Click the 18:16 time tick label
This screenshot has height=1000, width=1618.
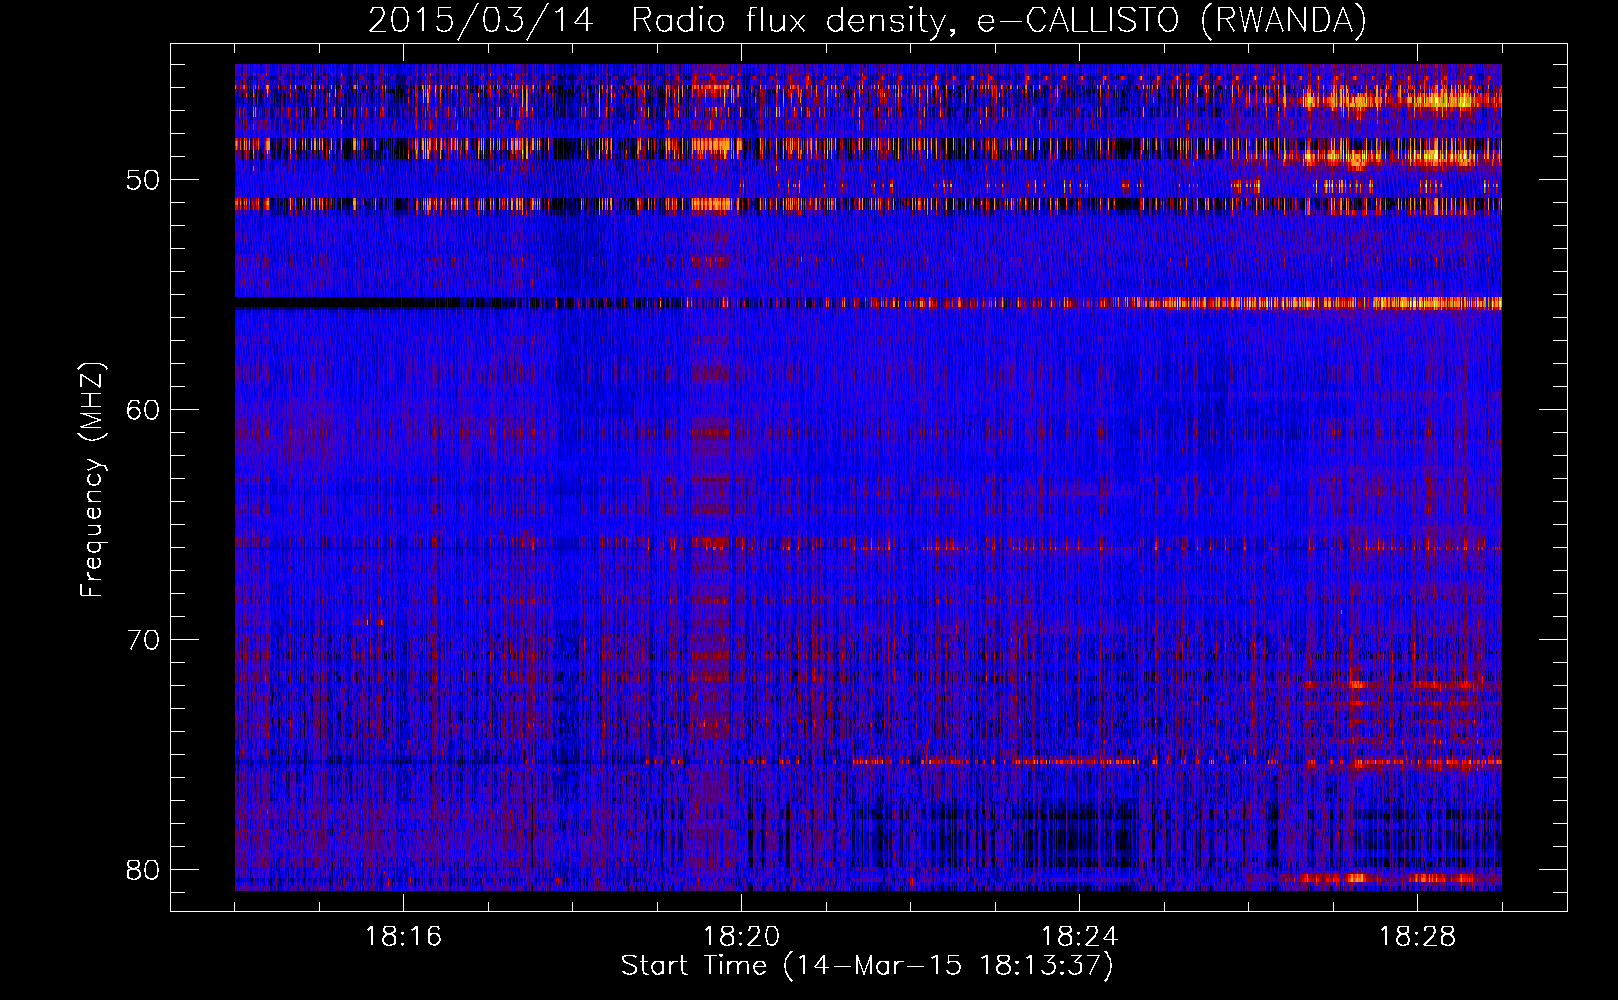pos(403,937)
